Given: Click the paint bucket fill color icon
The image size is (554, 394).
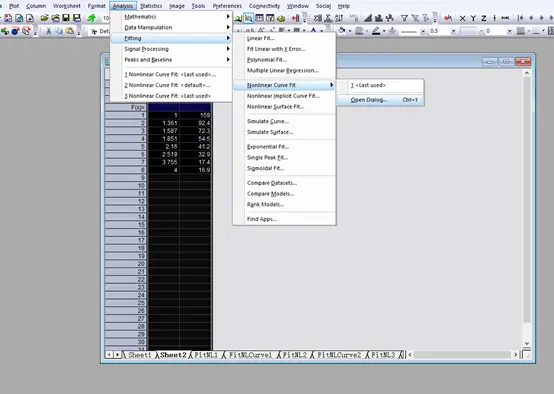Looking at the screenshot, I should point(341,31).
